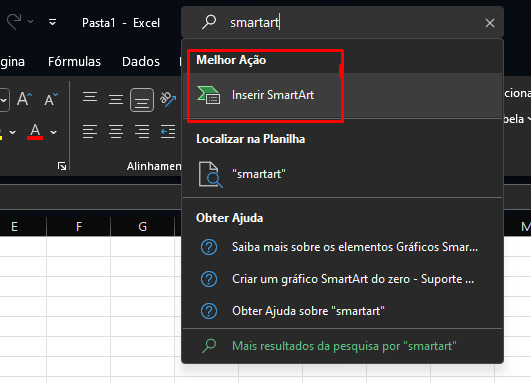Open help: Saiba mais sobre os elementos Gráficos
Screen dimensions: 531x383
tap(342, 247)
